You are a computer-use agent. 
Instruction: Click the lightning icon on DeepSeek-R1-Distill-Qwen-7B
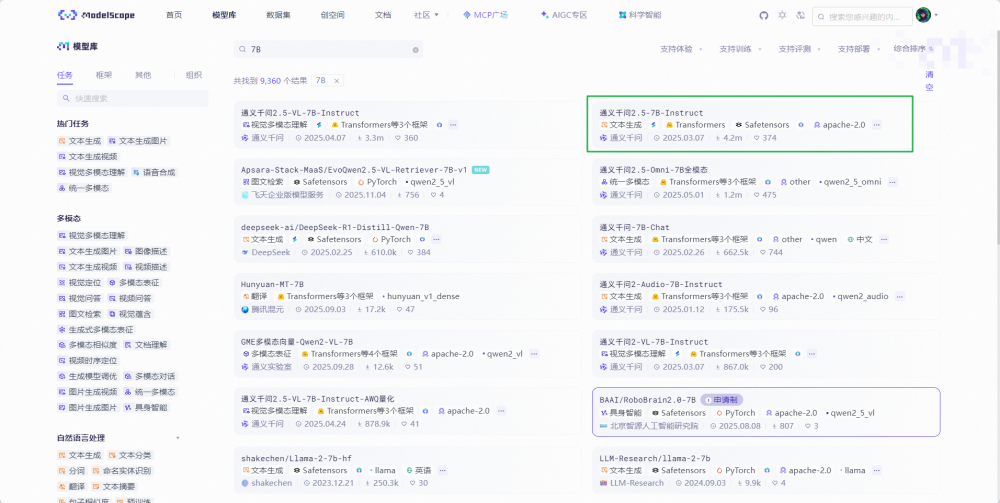tap(295, 240)
